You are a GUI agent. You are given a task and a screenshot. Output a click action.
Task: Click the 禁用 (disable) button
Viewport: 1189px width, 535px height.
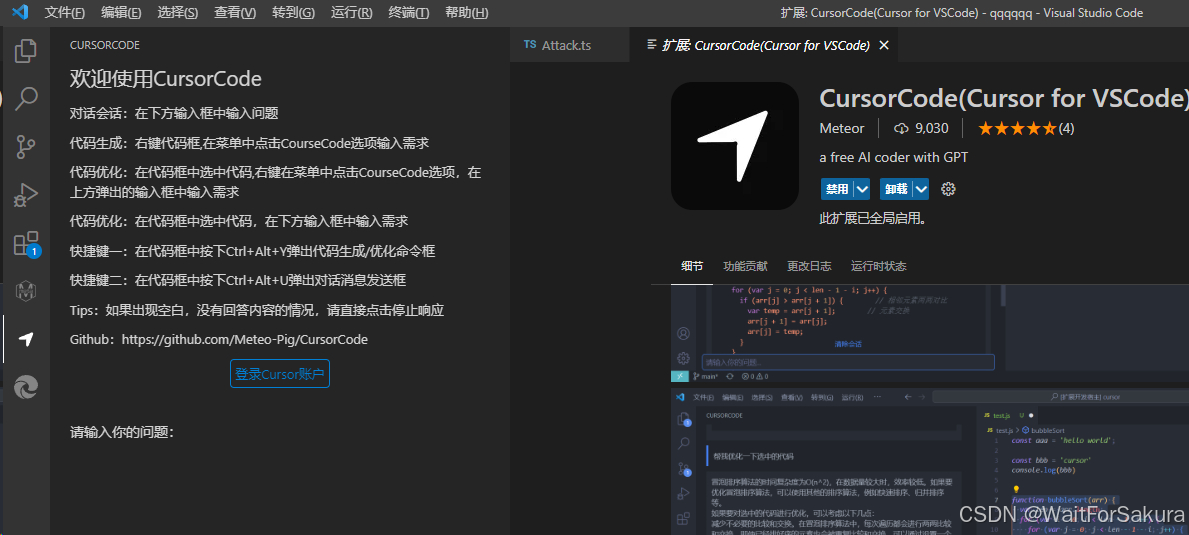tap(836, 189)
